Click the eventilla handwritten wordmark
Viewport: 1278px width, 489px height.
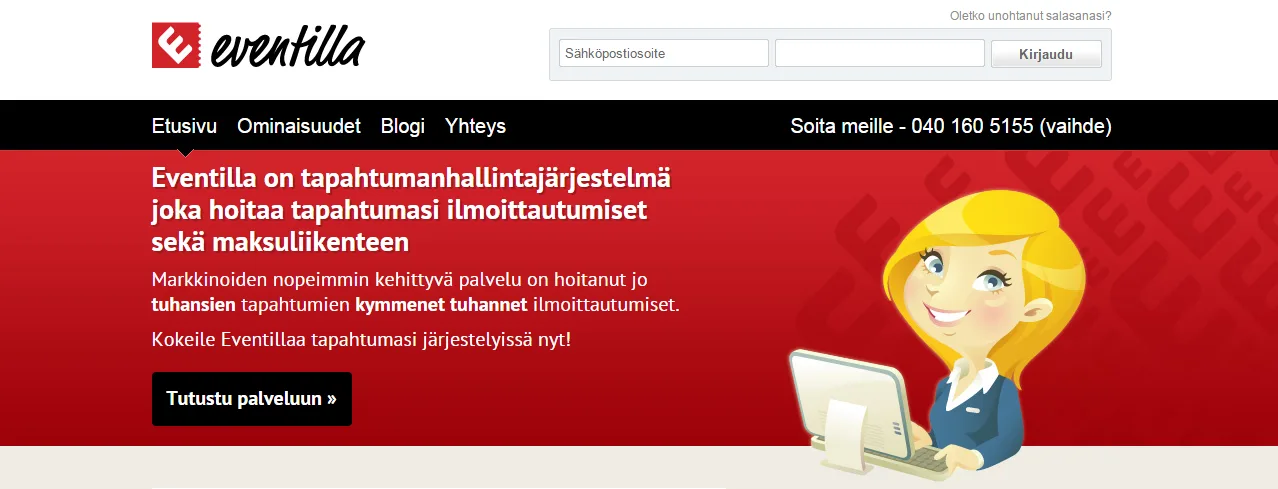click(288, 46)
